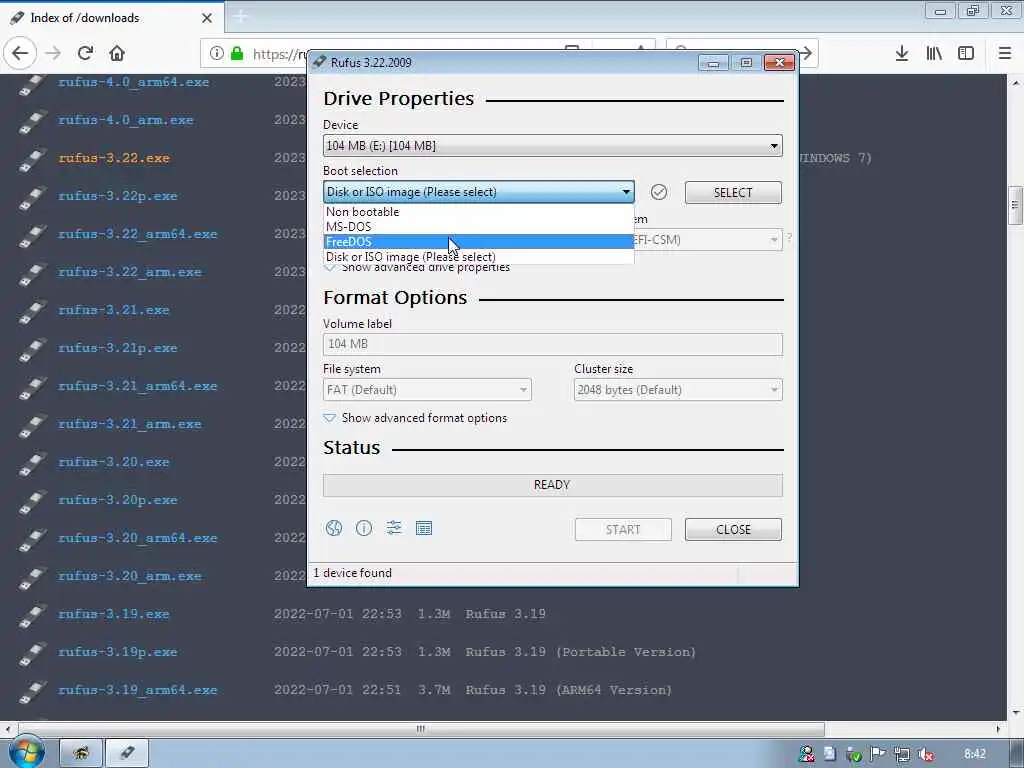Click the file icon beside rufus-4.0_arm.exe
The image size is (1024, 768).
(x=33, y=121)
